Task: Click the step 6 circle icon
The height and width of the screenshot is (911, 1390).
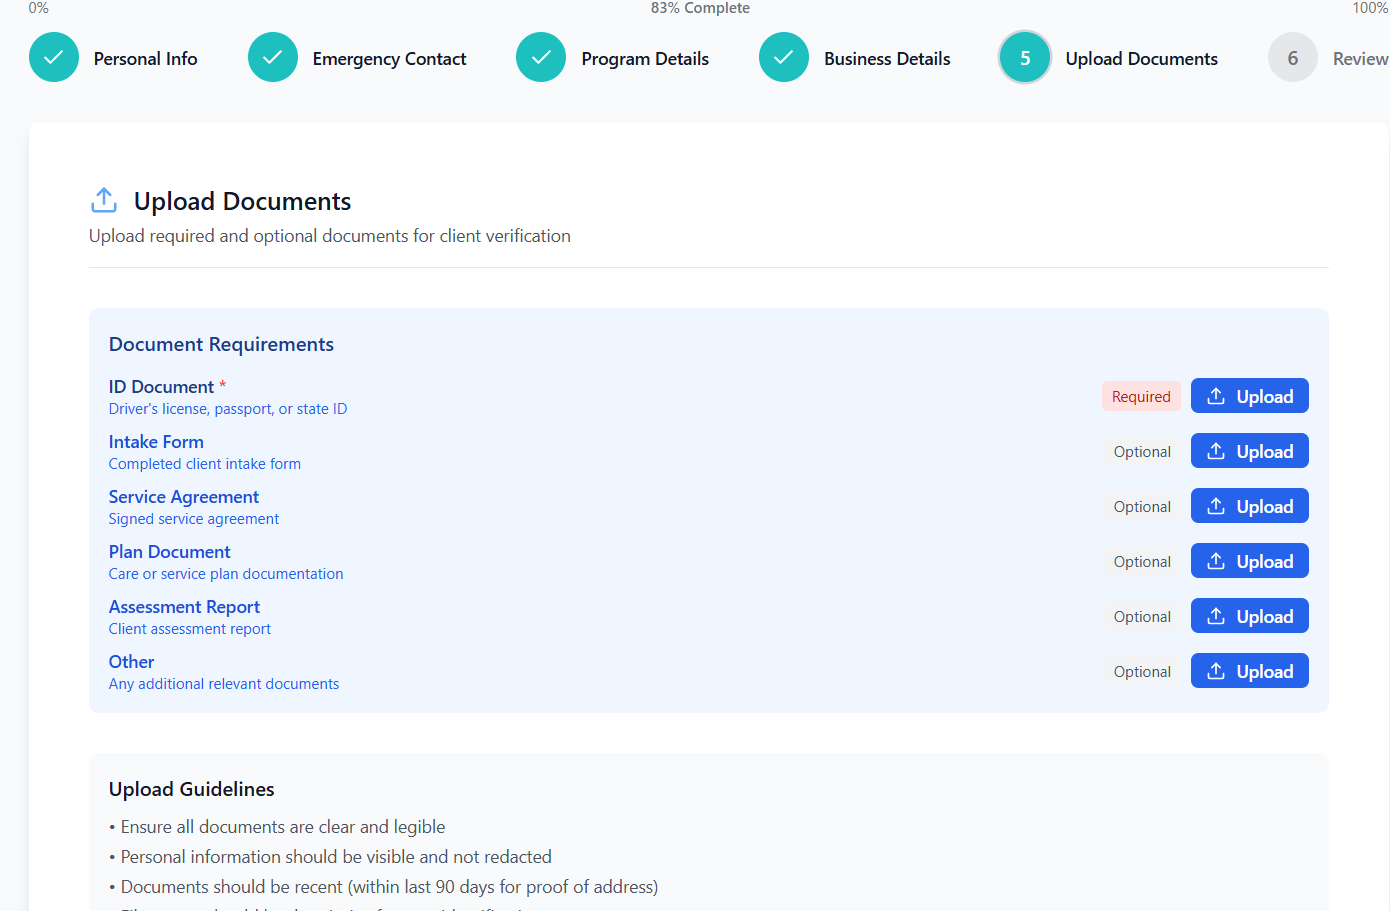Action: 1292,58
